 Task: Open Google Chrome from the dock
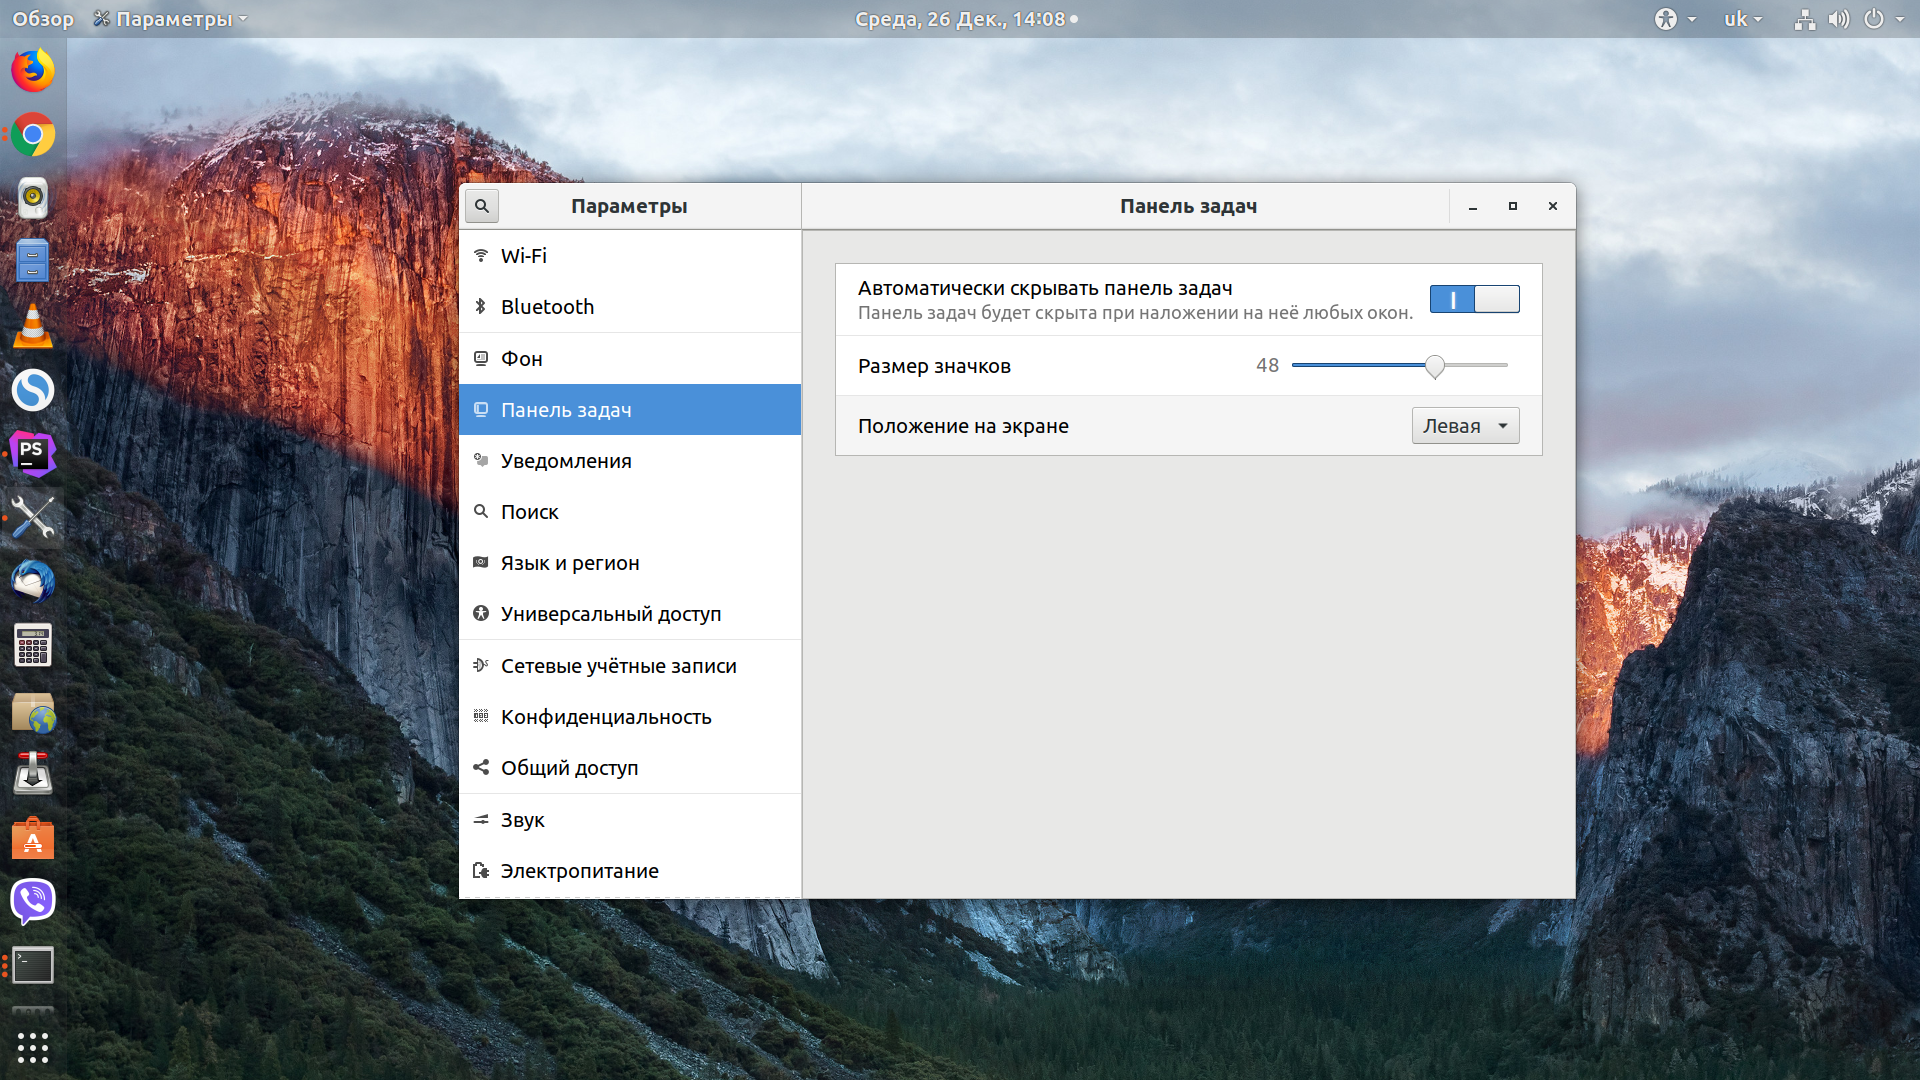[33, 135]
